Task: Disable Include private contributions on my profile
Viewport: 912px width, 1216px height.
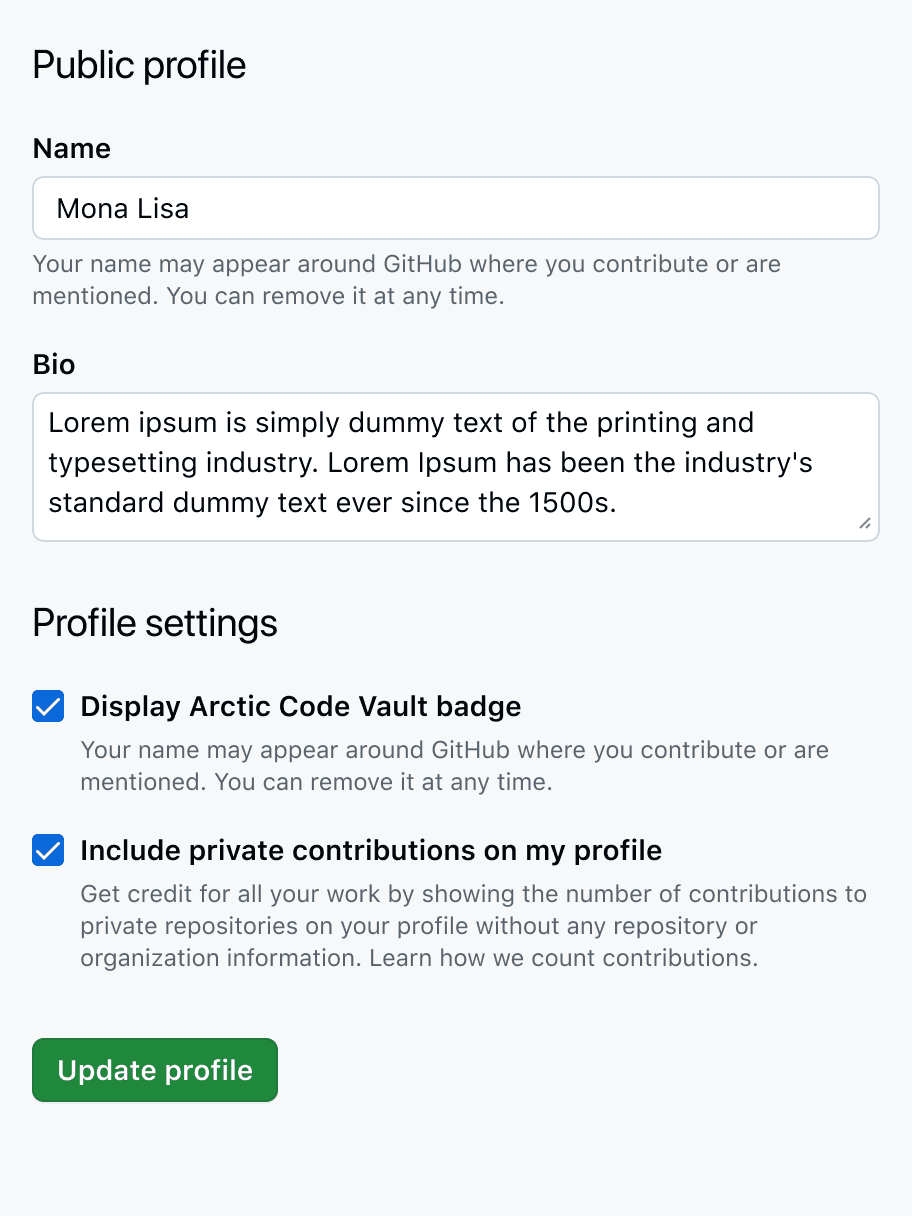Action: click(x=47, y=850)
